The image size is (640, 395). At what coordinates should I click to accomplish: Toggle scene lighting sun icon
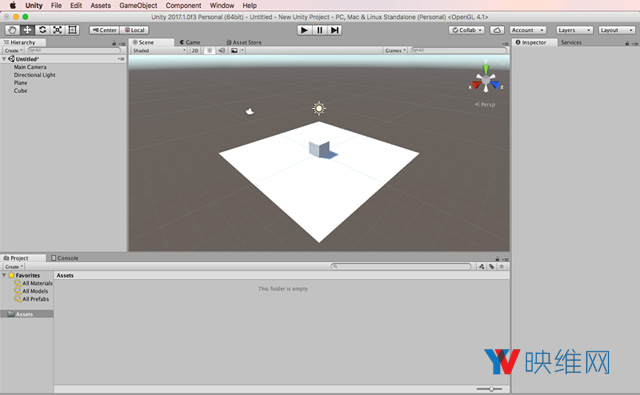click(x=209, y=51)
